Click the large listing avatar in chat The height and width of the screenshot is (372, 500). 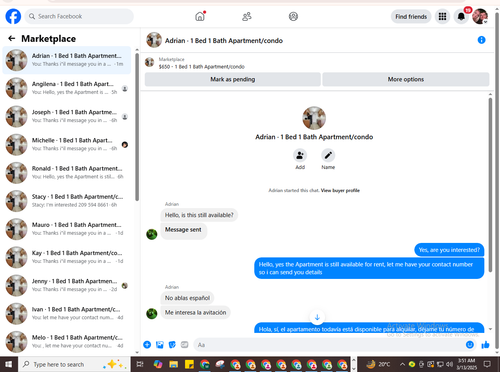pos(314,118)
